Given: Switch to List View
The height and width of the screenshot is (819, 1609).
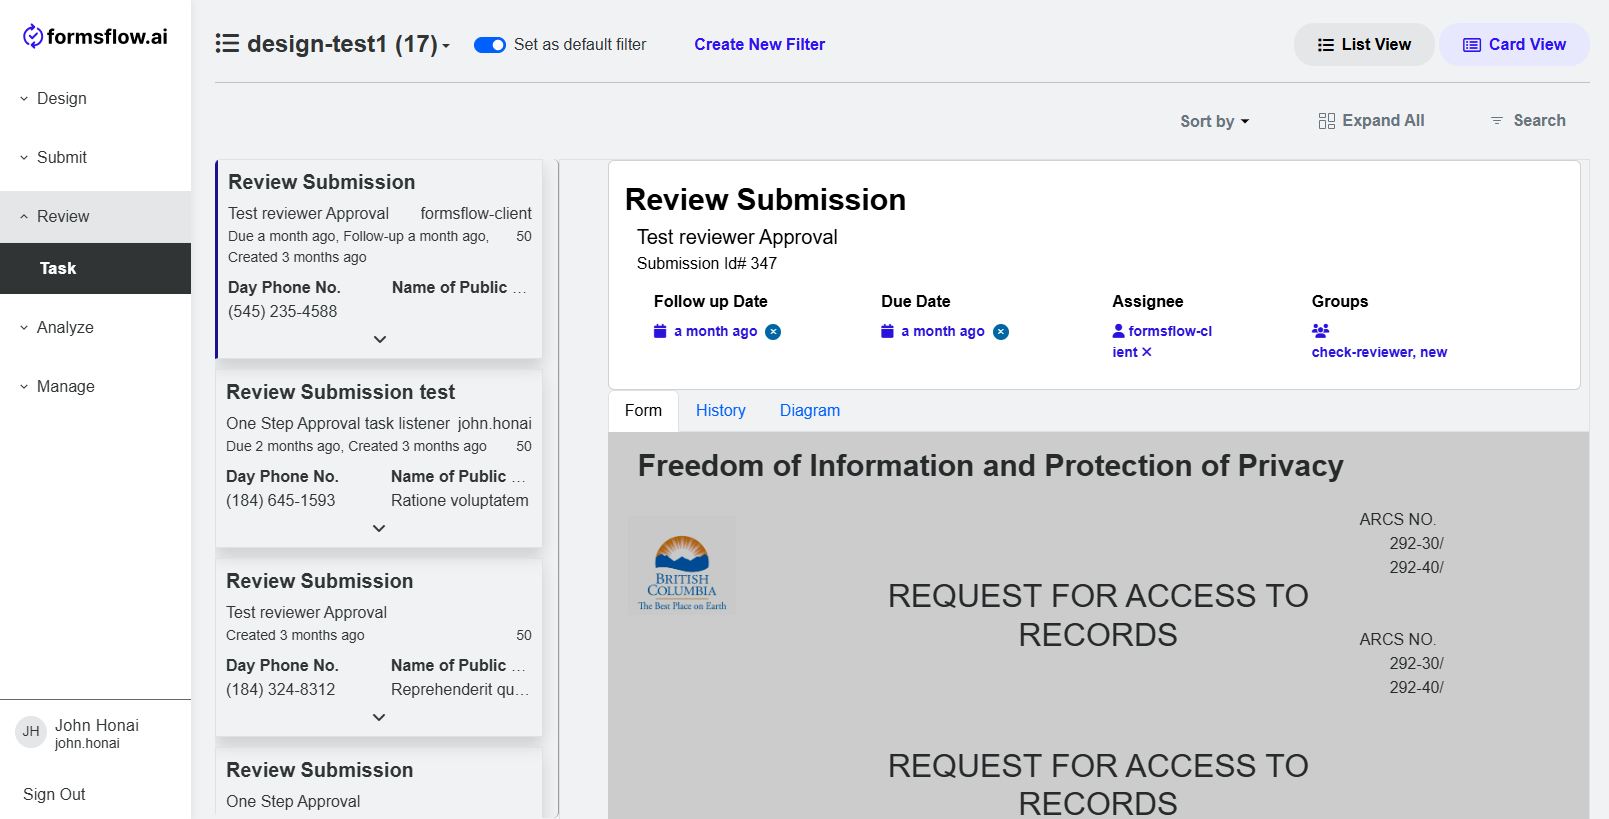Looking at the screenshot, I should click(1364, 45).
